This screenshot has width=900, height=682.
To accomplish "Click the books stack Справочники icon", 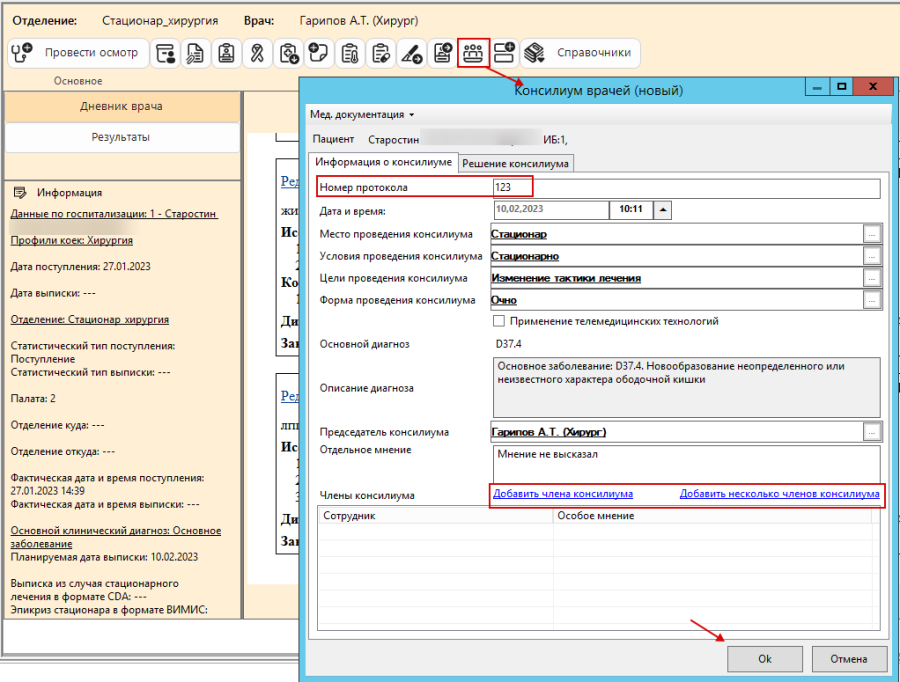I will (534, 53).
